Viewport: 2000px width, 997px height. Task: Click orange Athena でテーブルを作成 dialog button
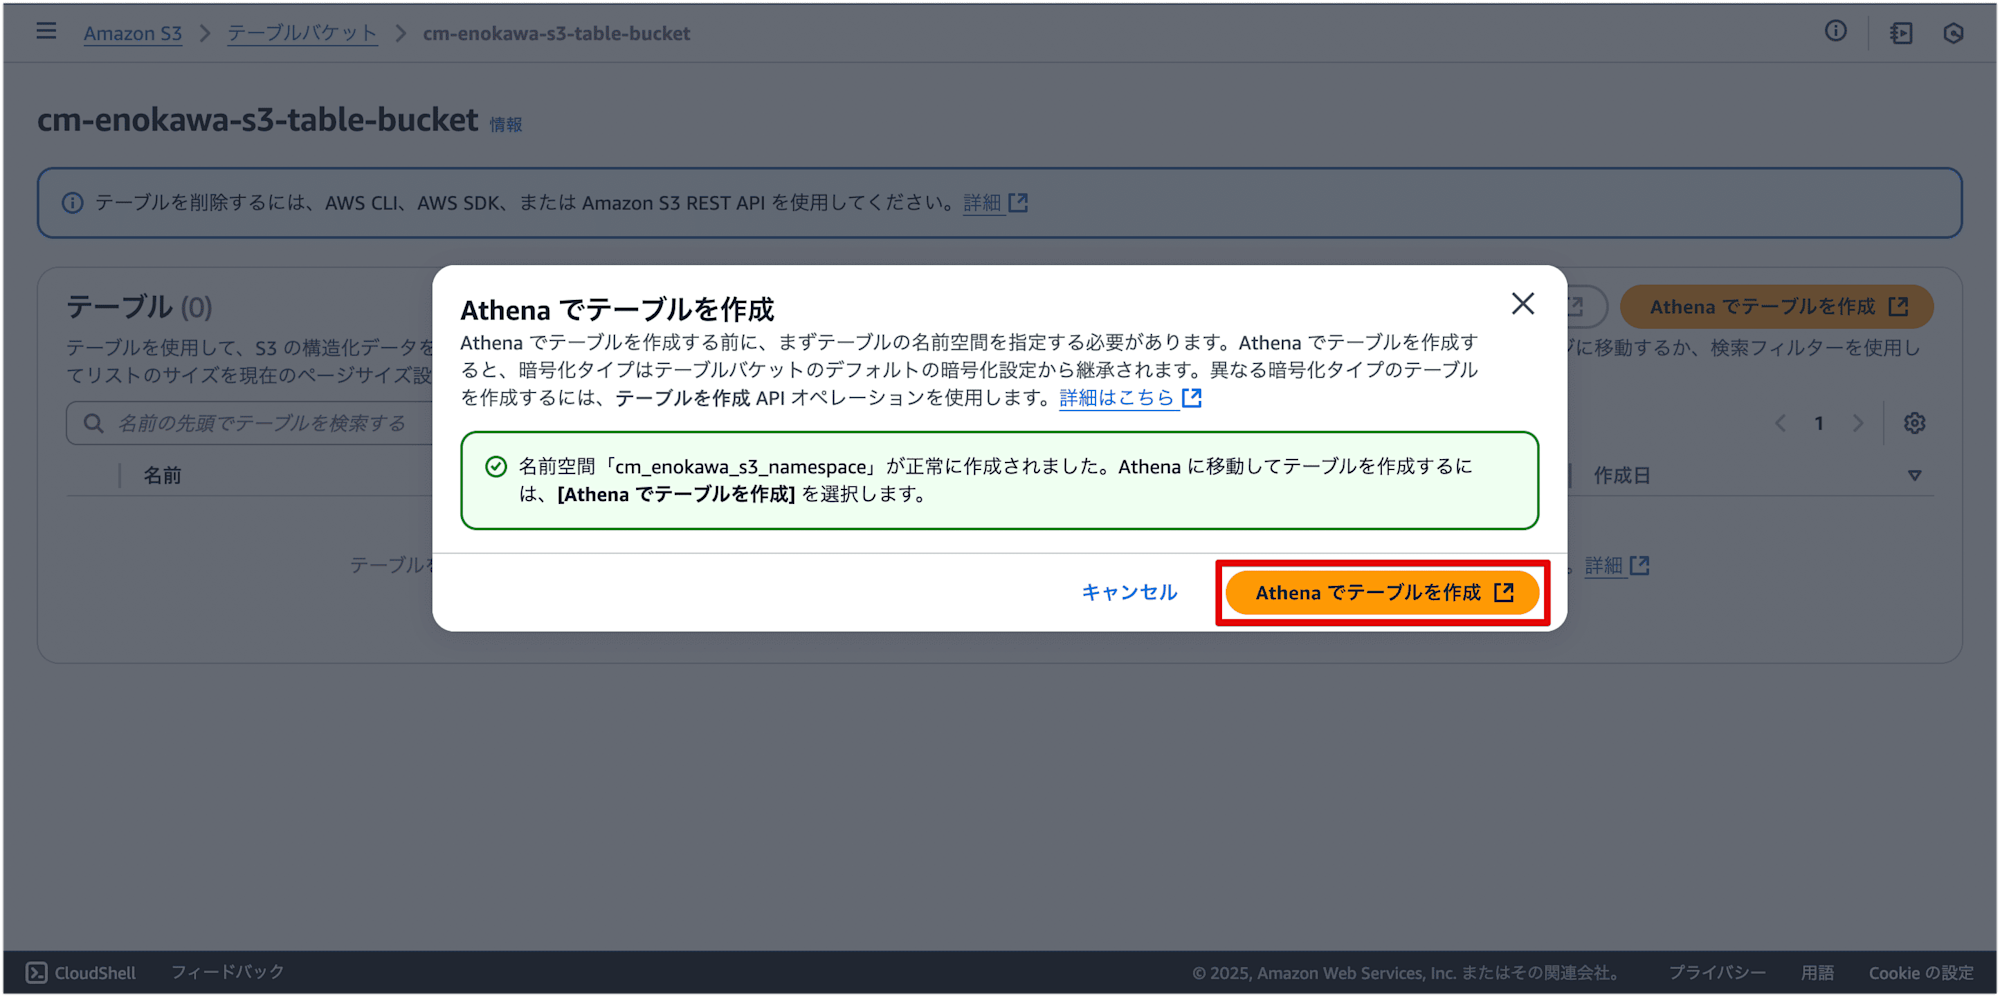pyautogui.click(x=1382, y=593)
